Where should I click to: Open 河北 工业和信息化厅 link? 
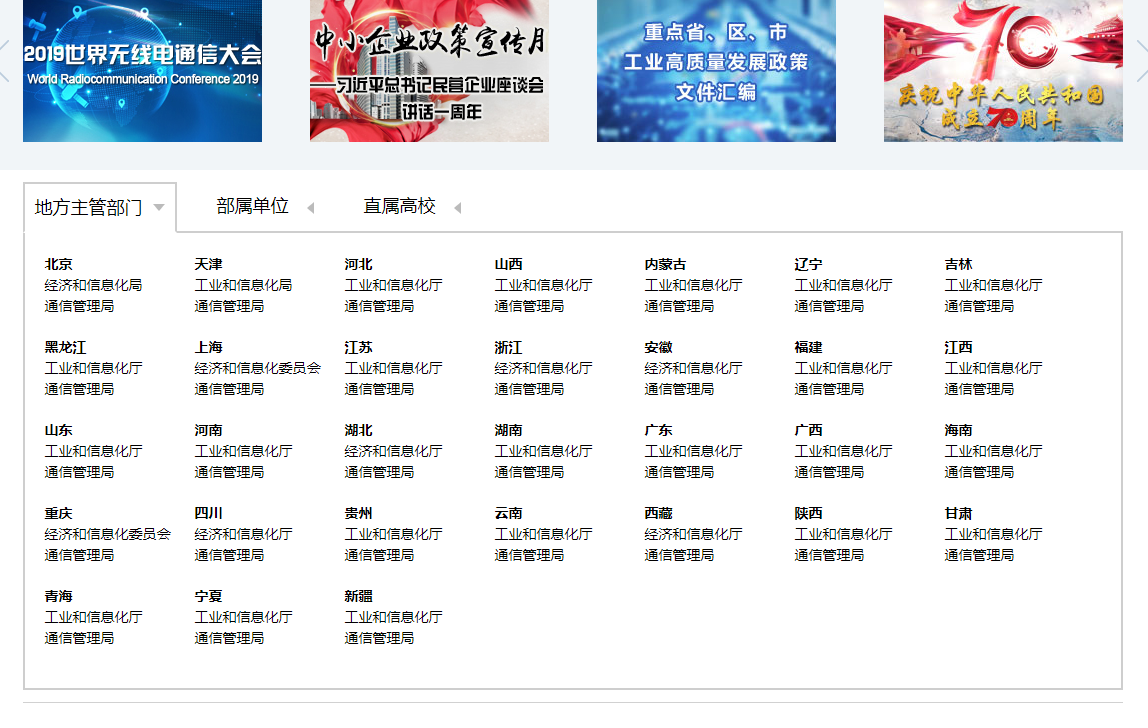[393, 285]
